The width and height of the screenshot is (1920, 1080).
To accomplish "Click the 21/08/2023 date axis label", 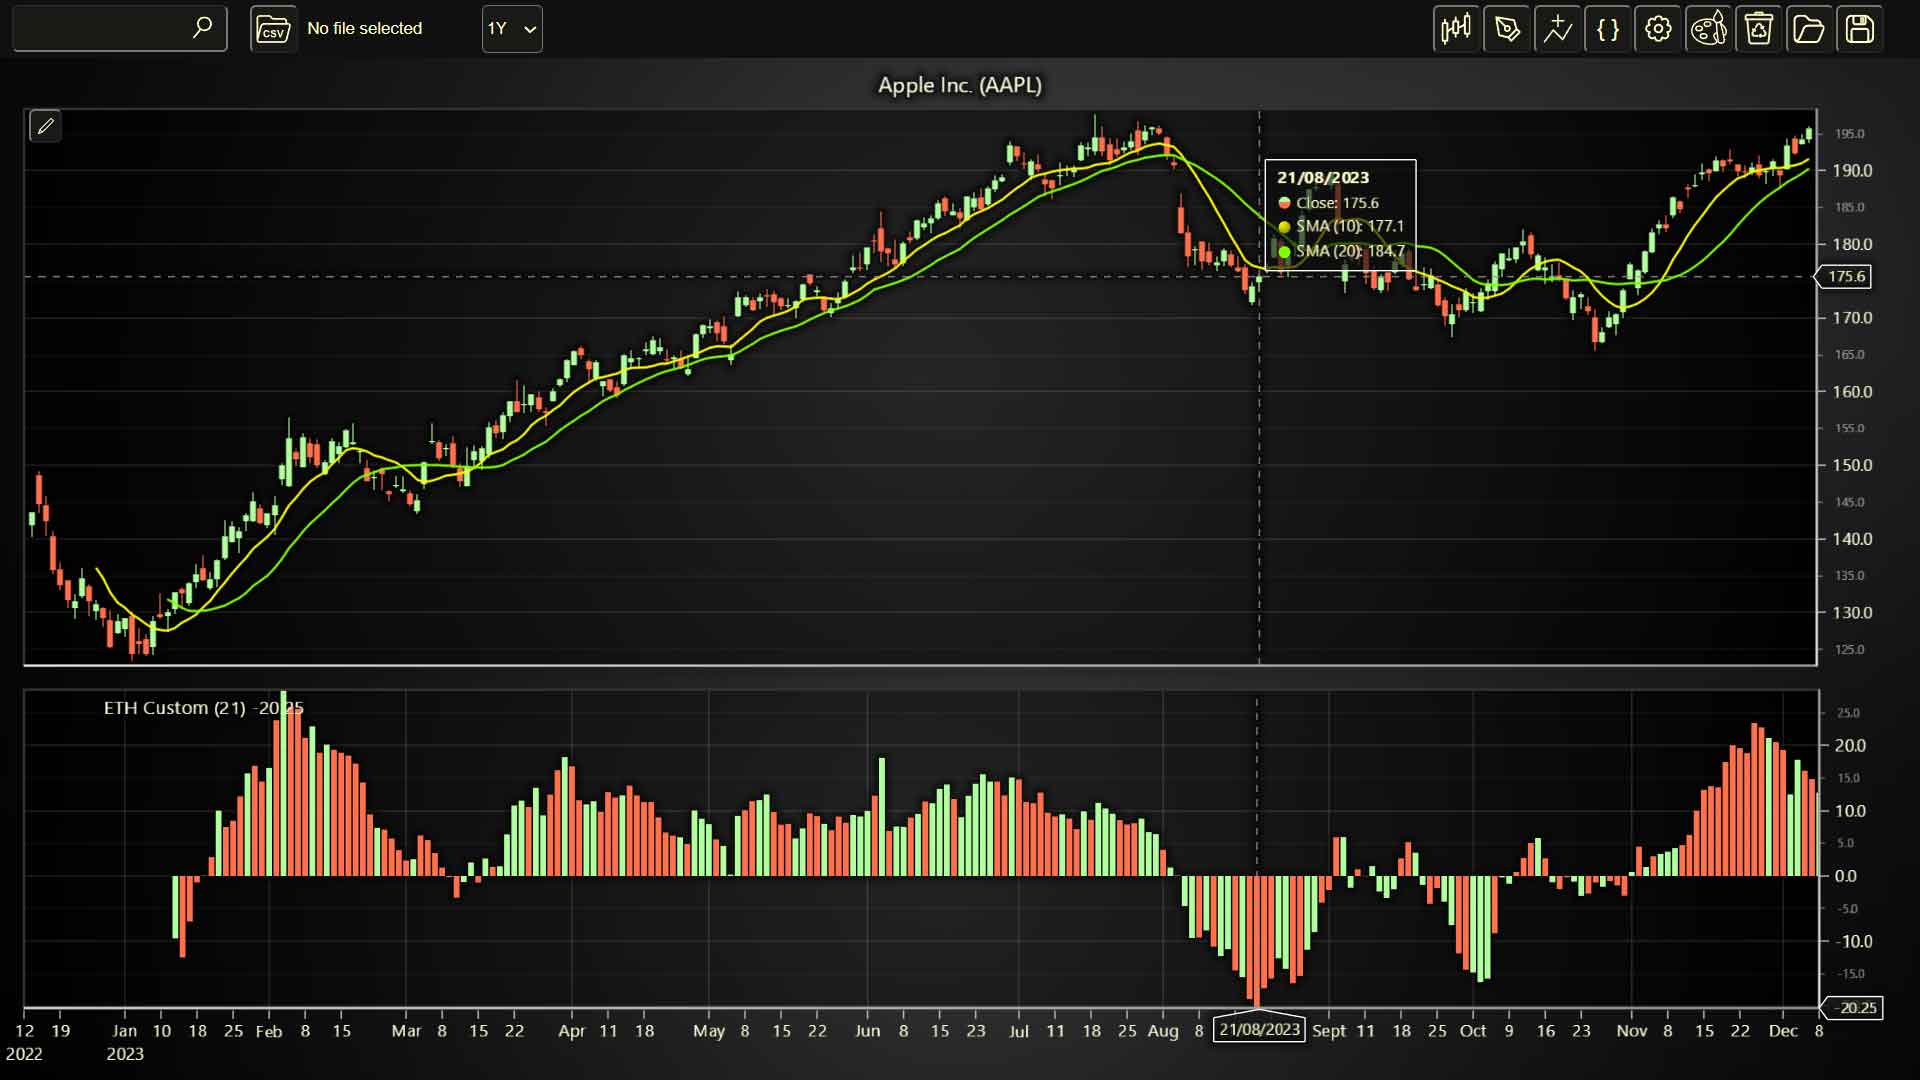I will click(1259, 1029).
